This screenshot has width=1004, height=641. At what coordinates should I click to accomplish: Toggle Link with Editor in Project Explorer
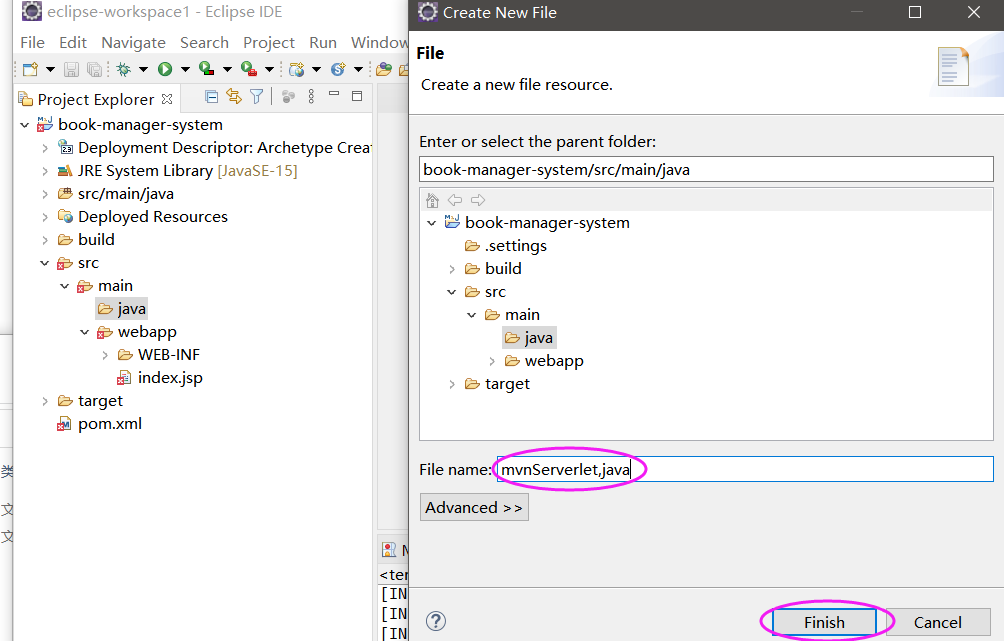pos(234,97)
